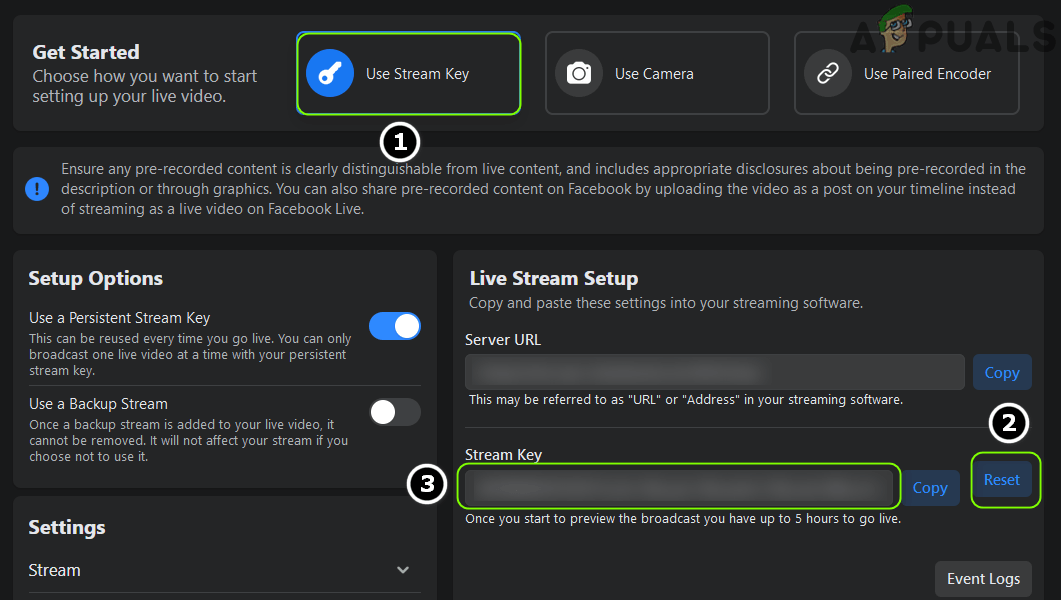Click the blue info icon in the notice banner
The height and width of the screenshot is (600, 1061).
pos(37,188)
